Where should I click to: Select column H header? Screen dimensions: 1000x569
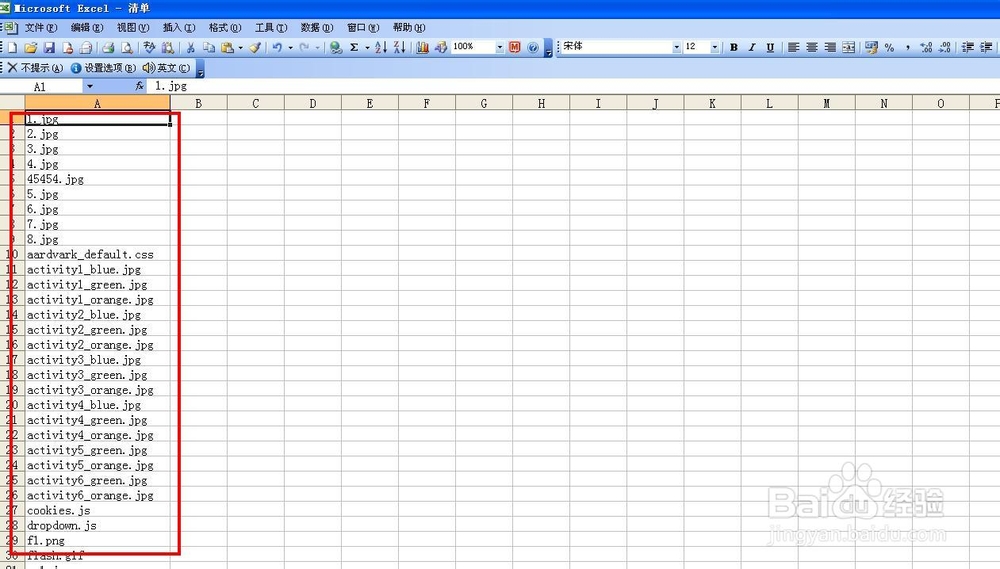click(541, 103)
